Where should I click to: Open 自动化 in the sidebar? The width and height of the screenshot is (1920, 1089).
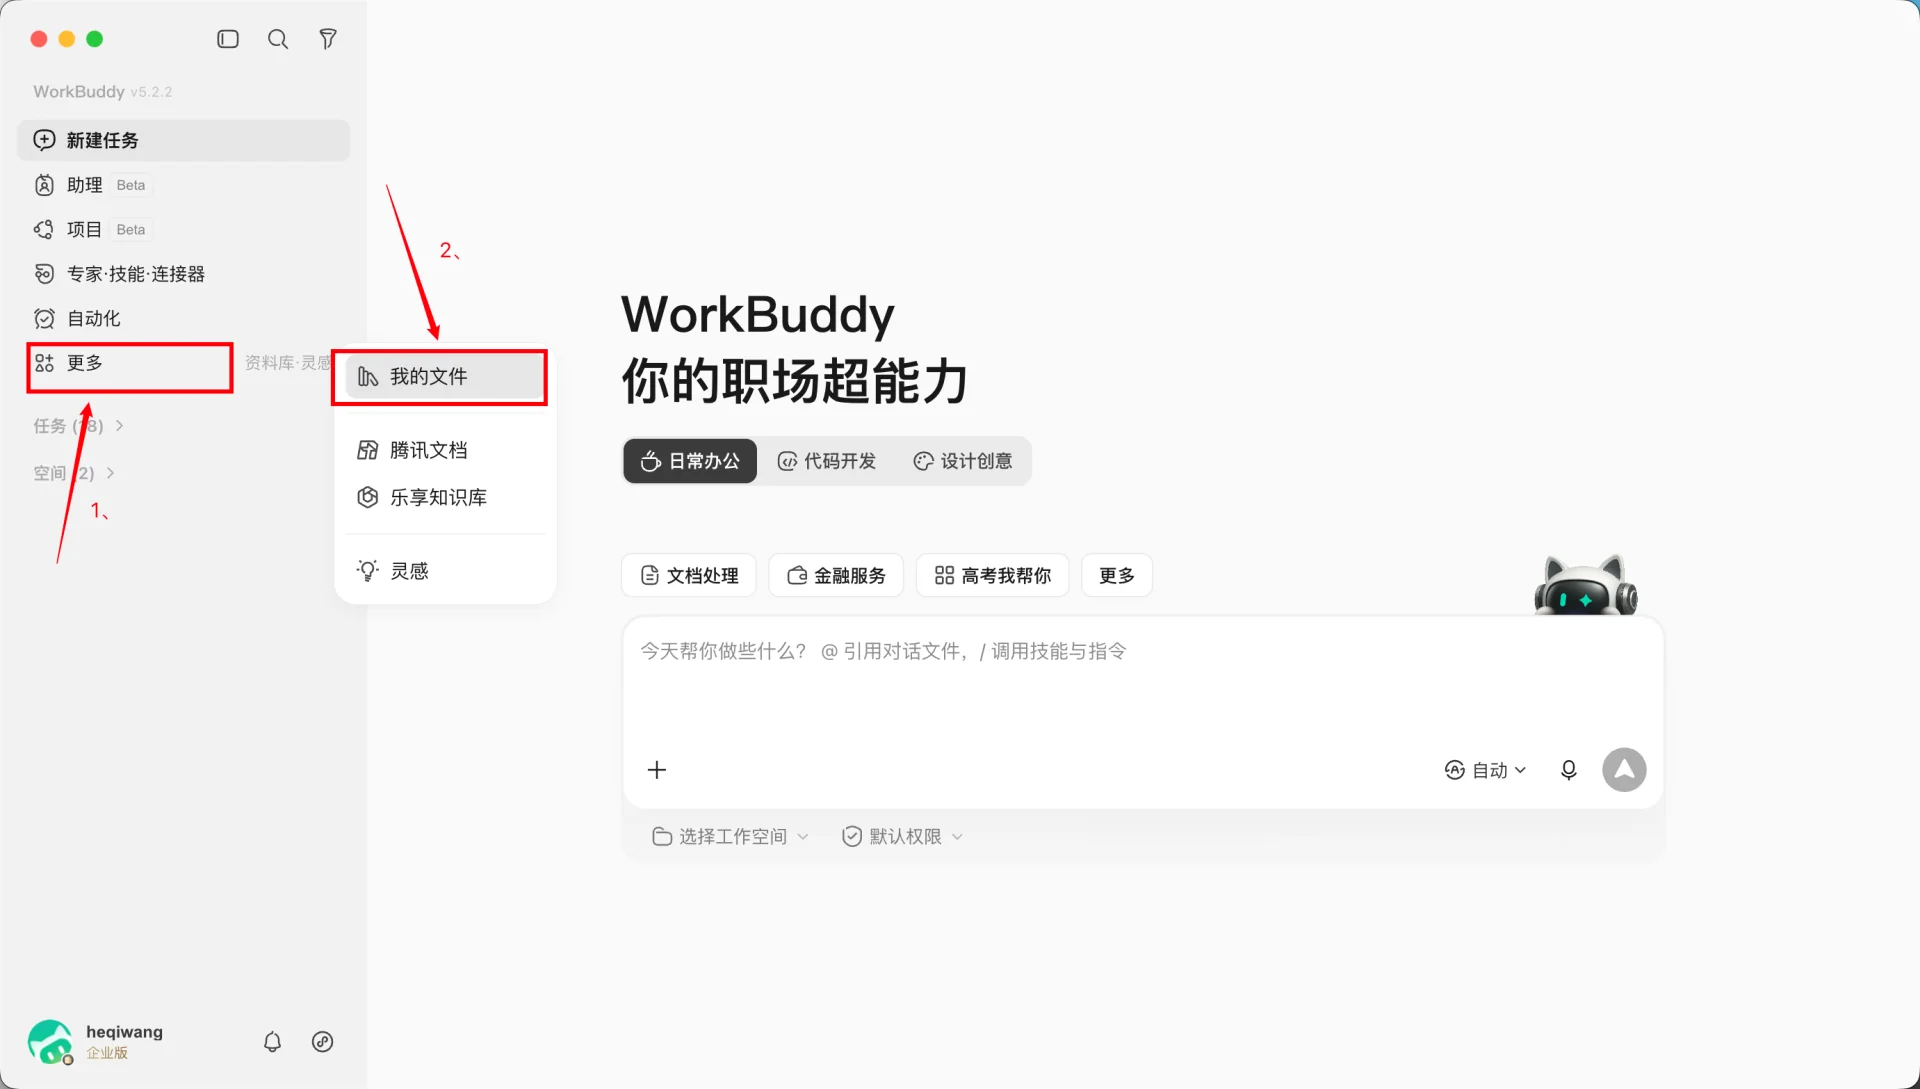pos(183,318)
